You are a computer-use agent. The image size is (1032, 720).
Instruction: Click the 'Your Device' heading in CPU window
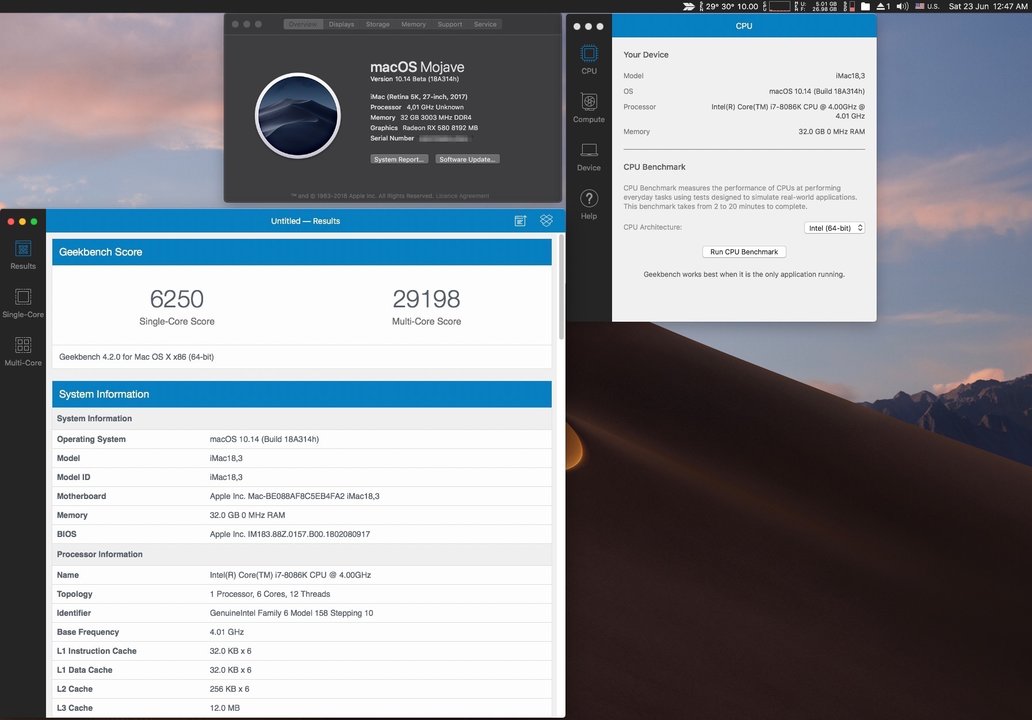646,55
